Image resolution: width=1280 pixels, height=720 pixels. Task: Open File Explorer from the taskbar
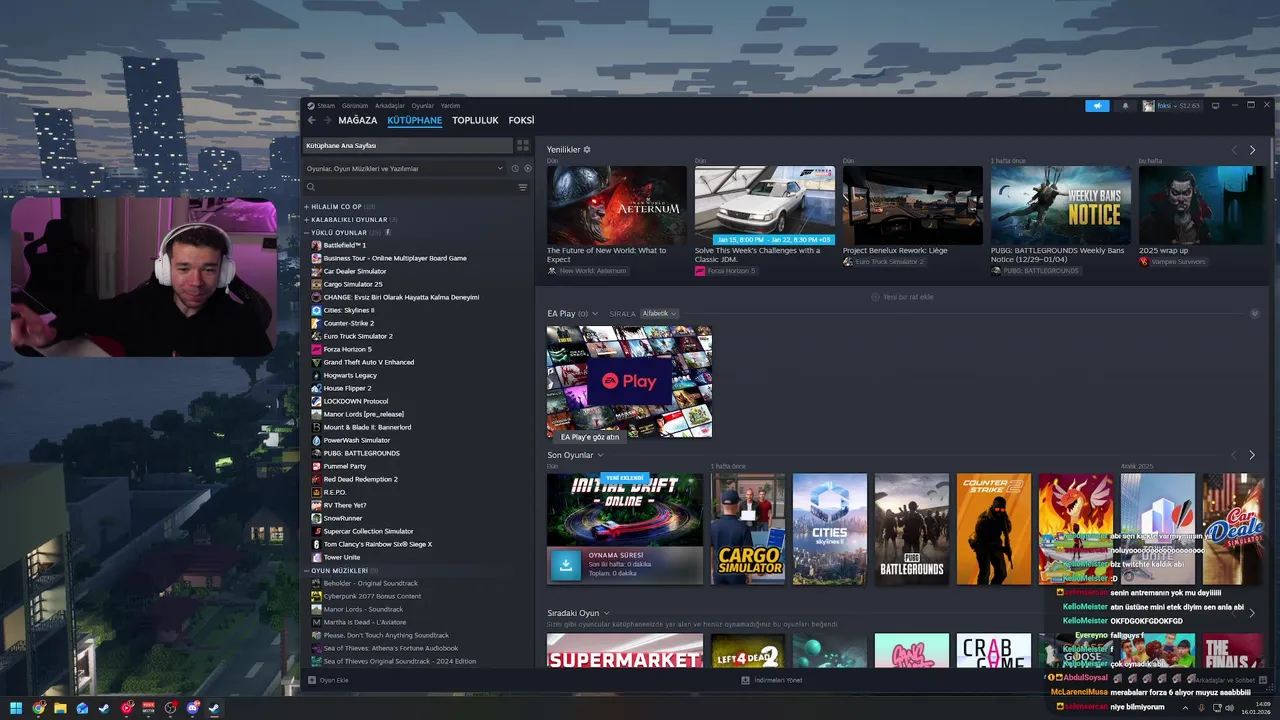pos(60,708)
